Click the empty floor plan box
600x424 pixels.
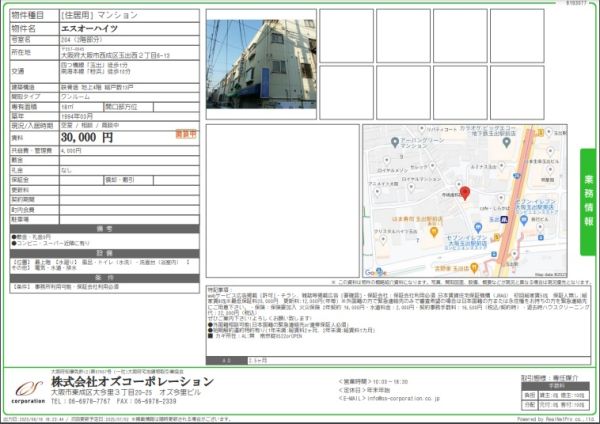click(x=283, y=201)
